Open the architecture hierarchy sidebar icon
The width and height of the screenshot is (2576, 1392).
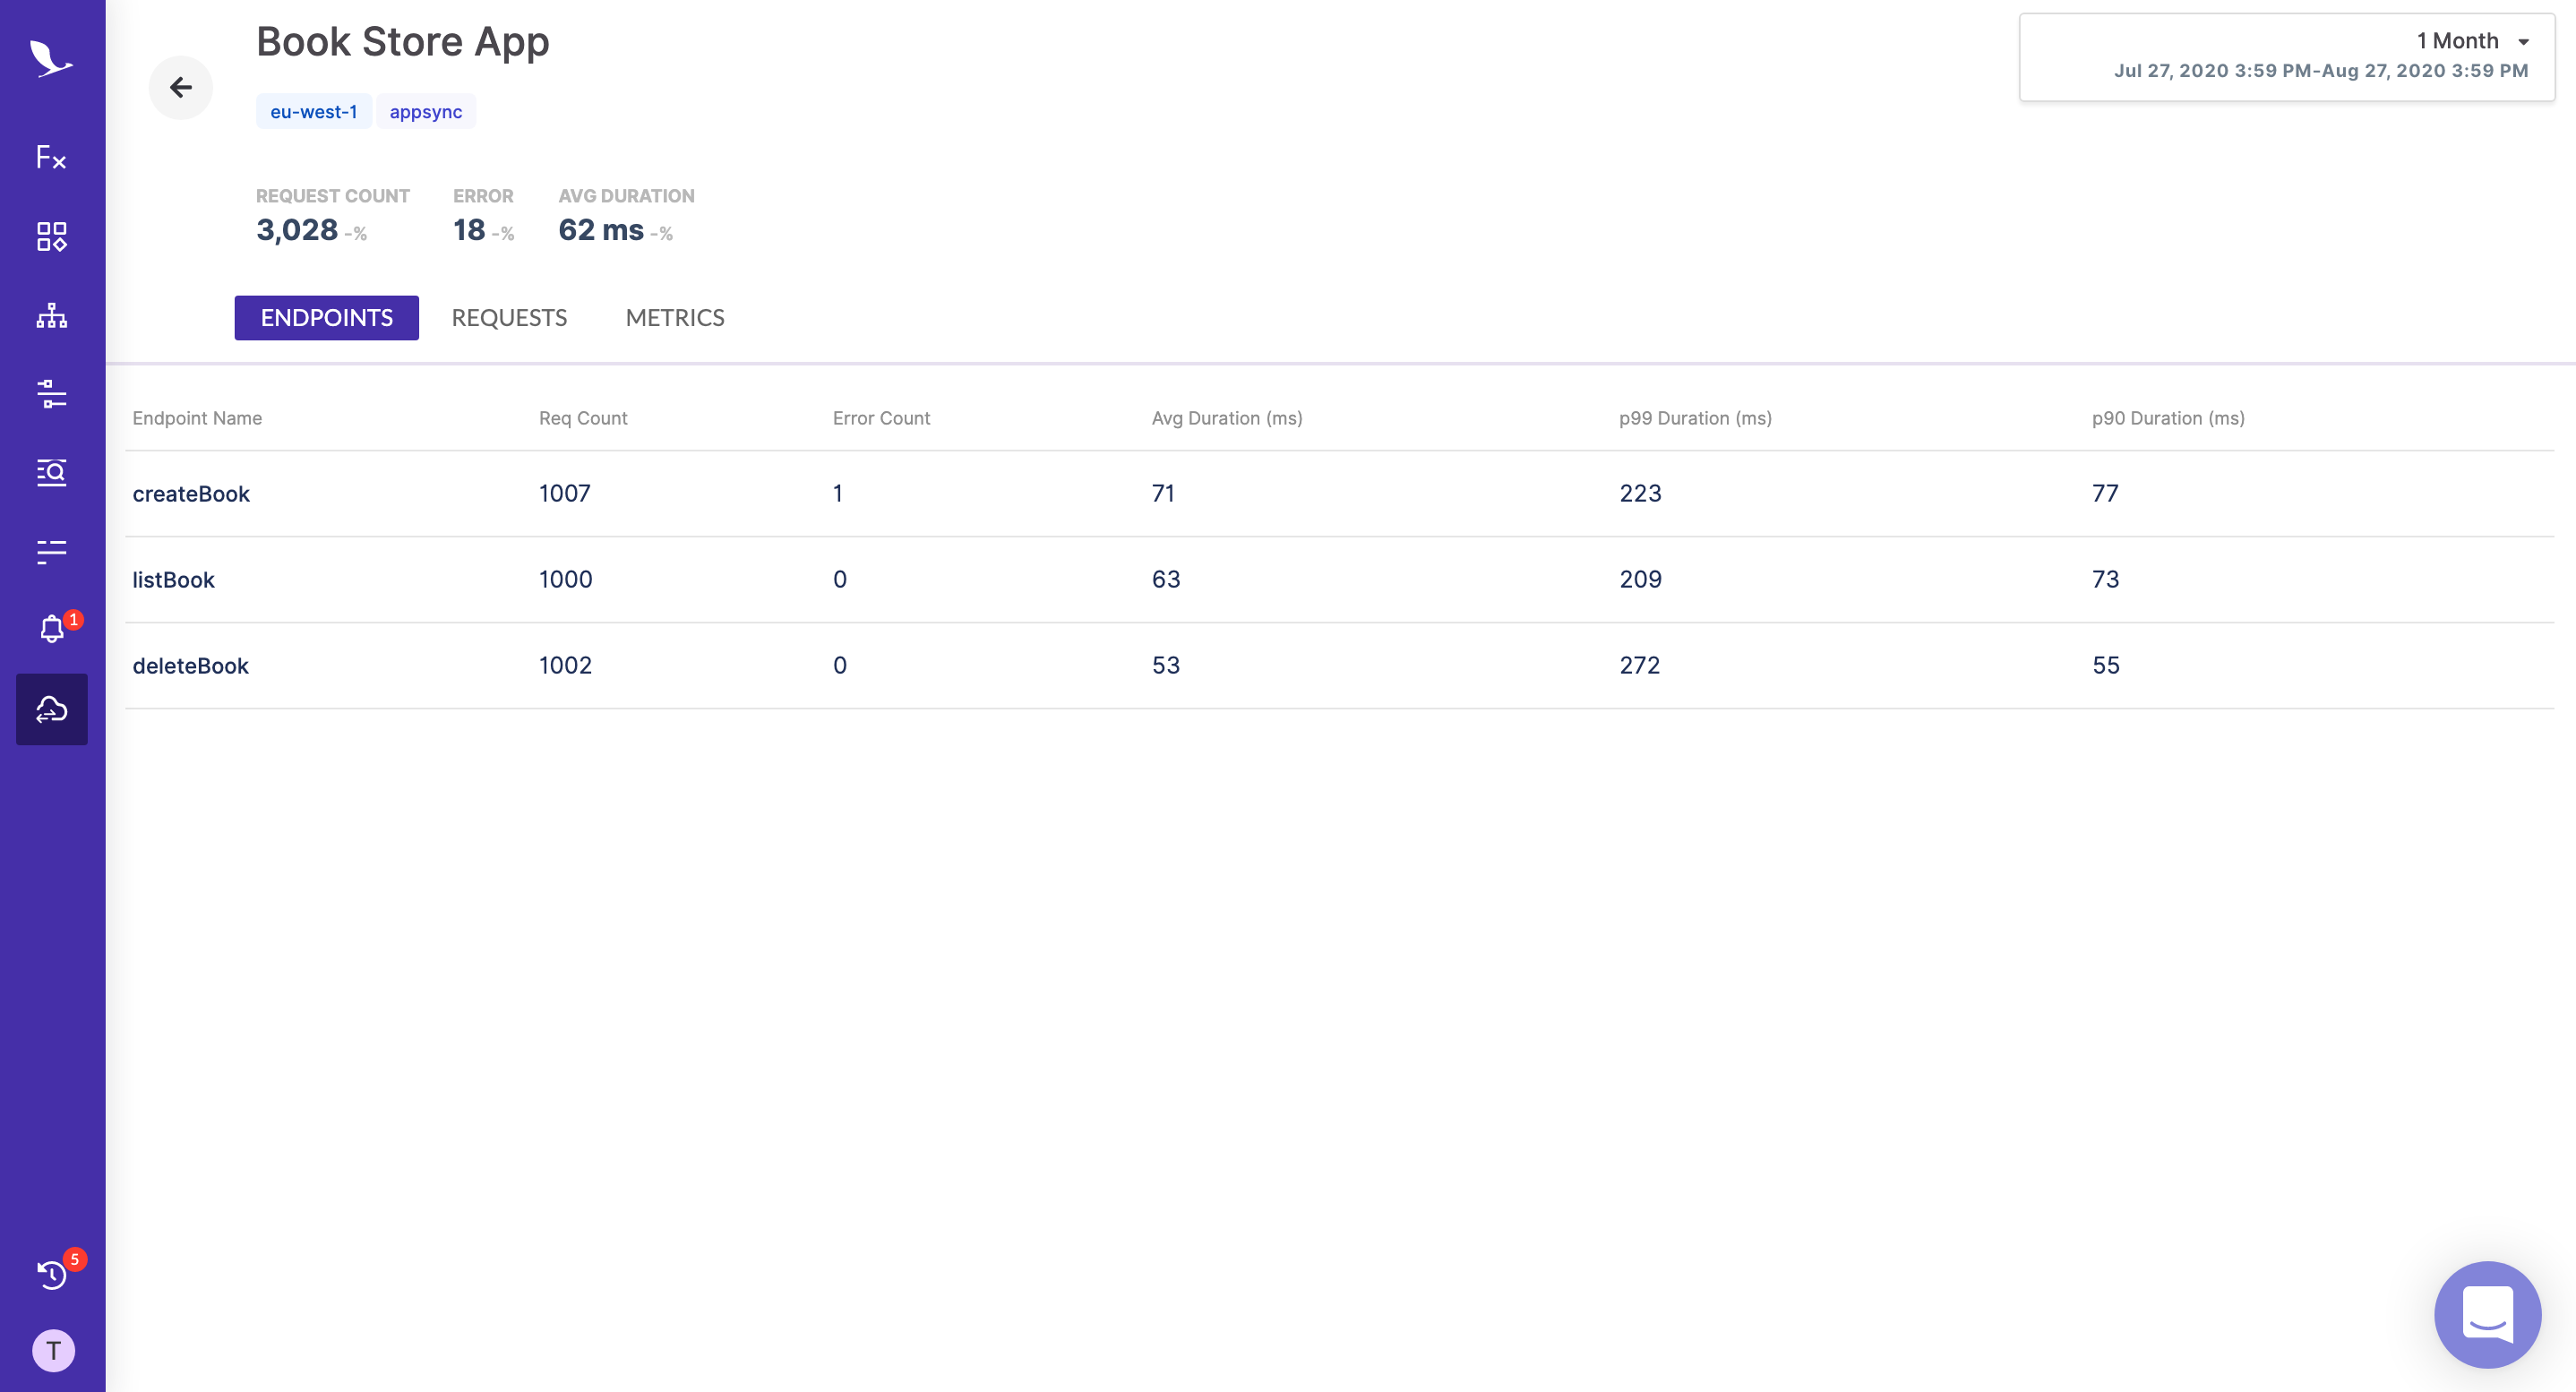(x=51, y=315)
